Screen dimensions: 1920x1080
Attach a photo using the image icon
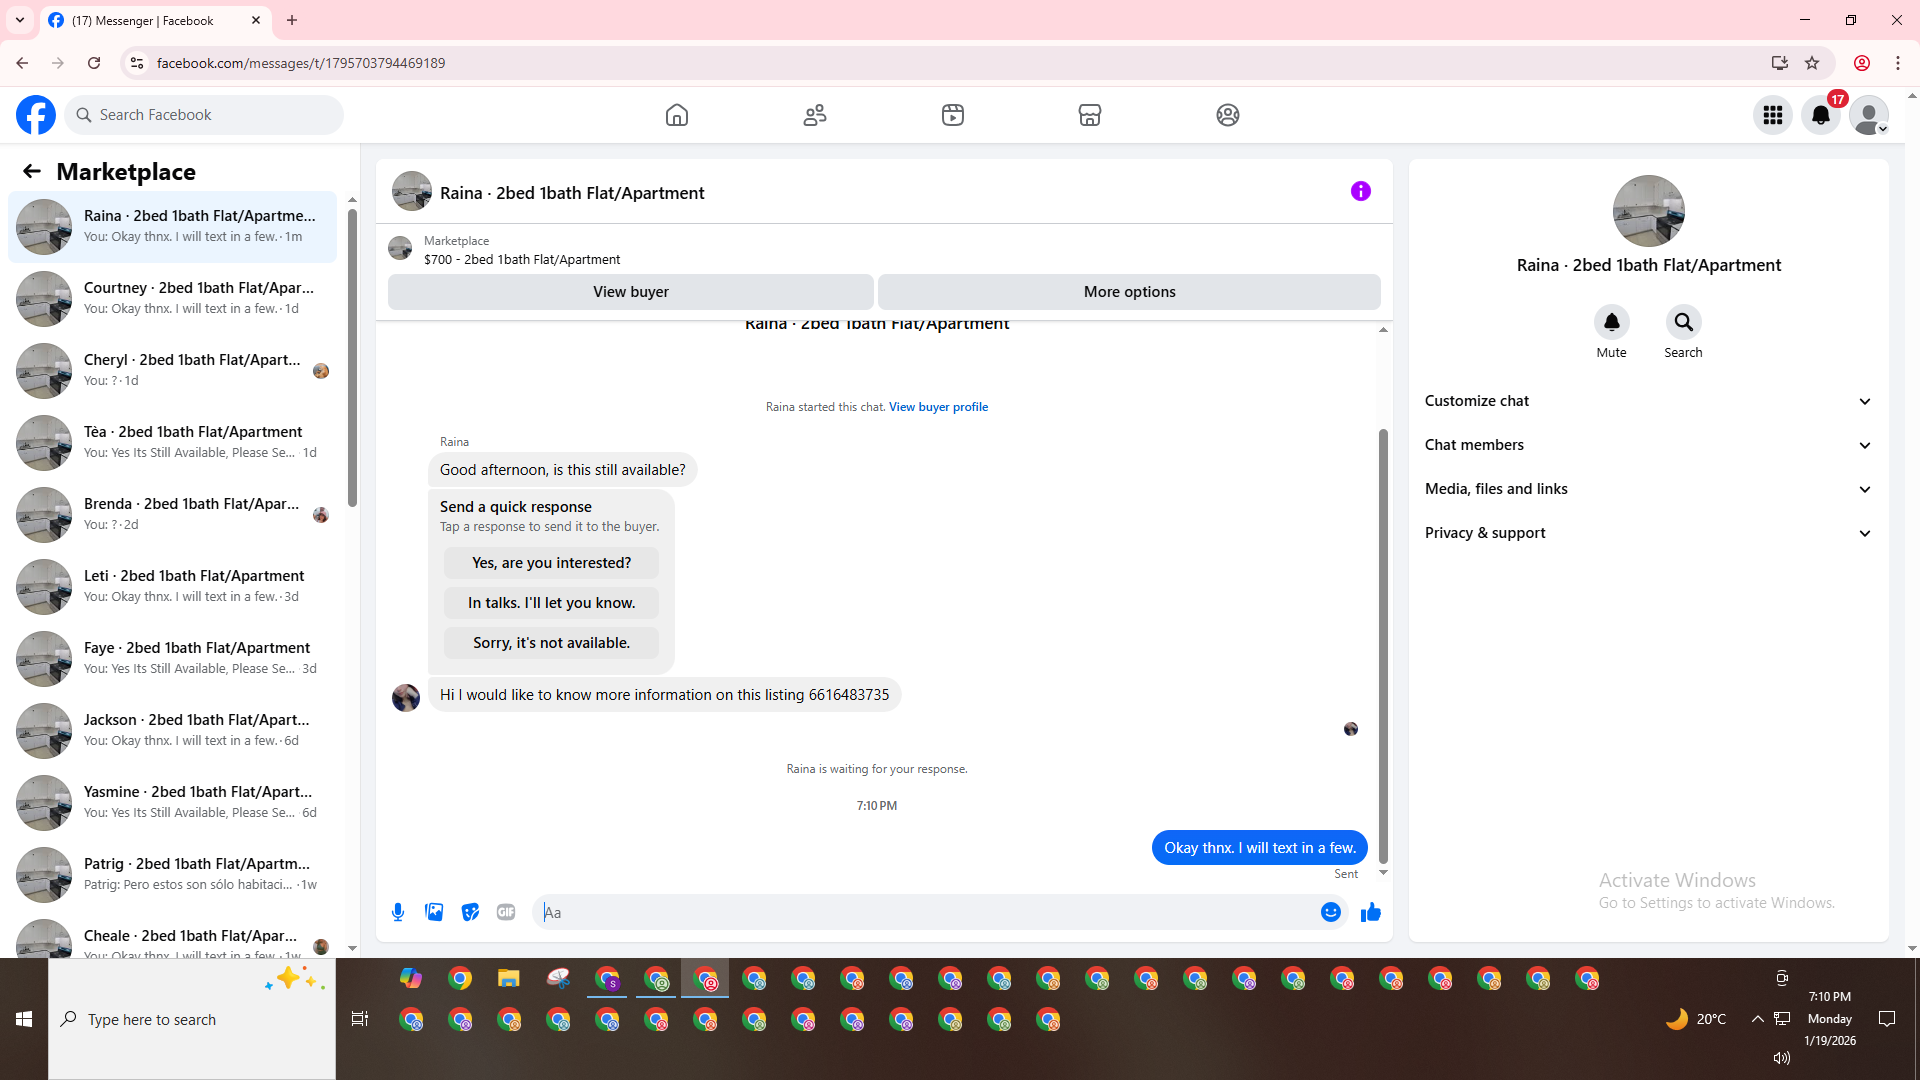434,912
